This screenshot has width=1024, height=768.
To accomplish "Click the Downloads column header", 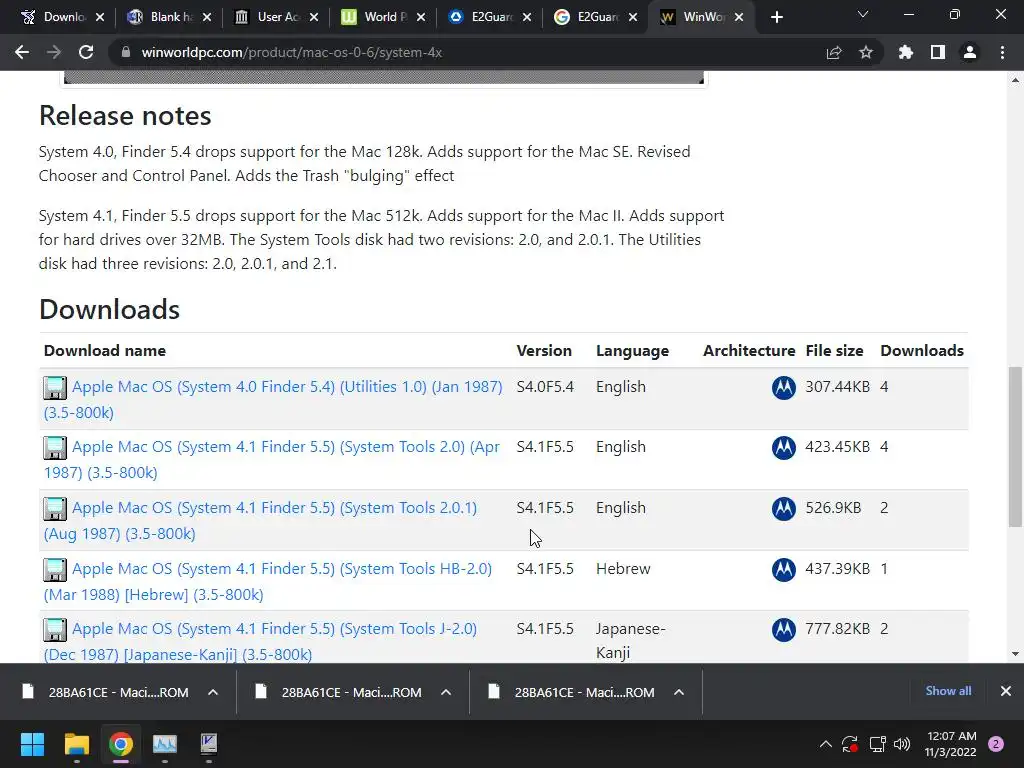I will point(921,351).
